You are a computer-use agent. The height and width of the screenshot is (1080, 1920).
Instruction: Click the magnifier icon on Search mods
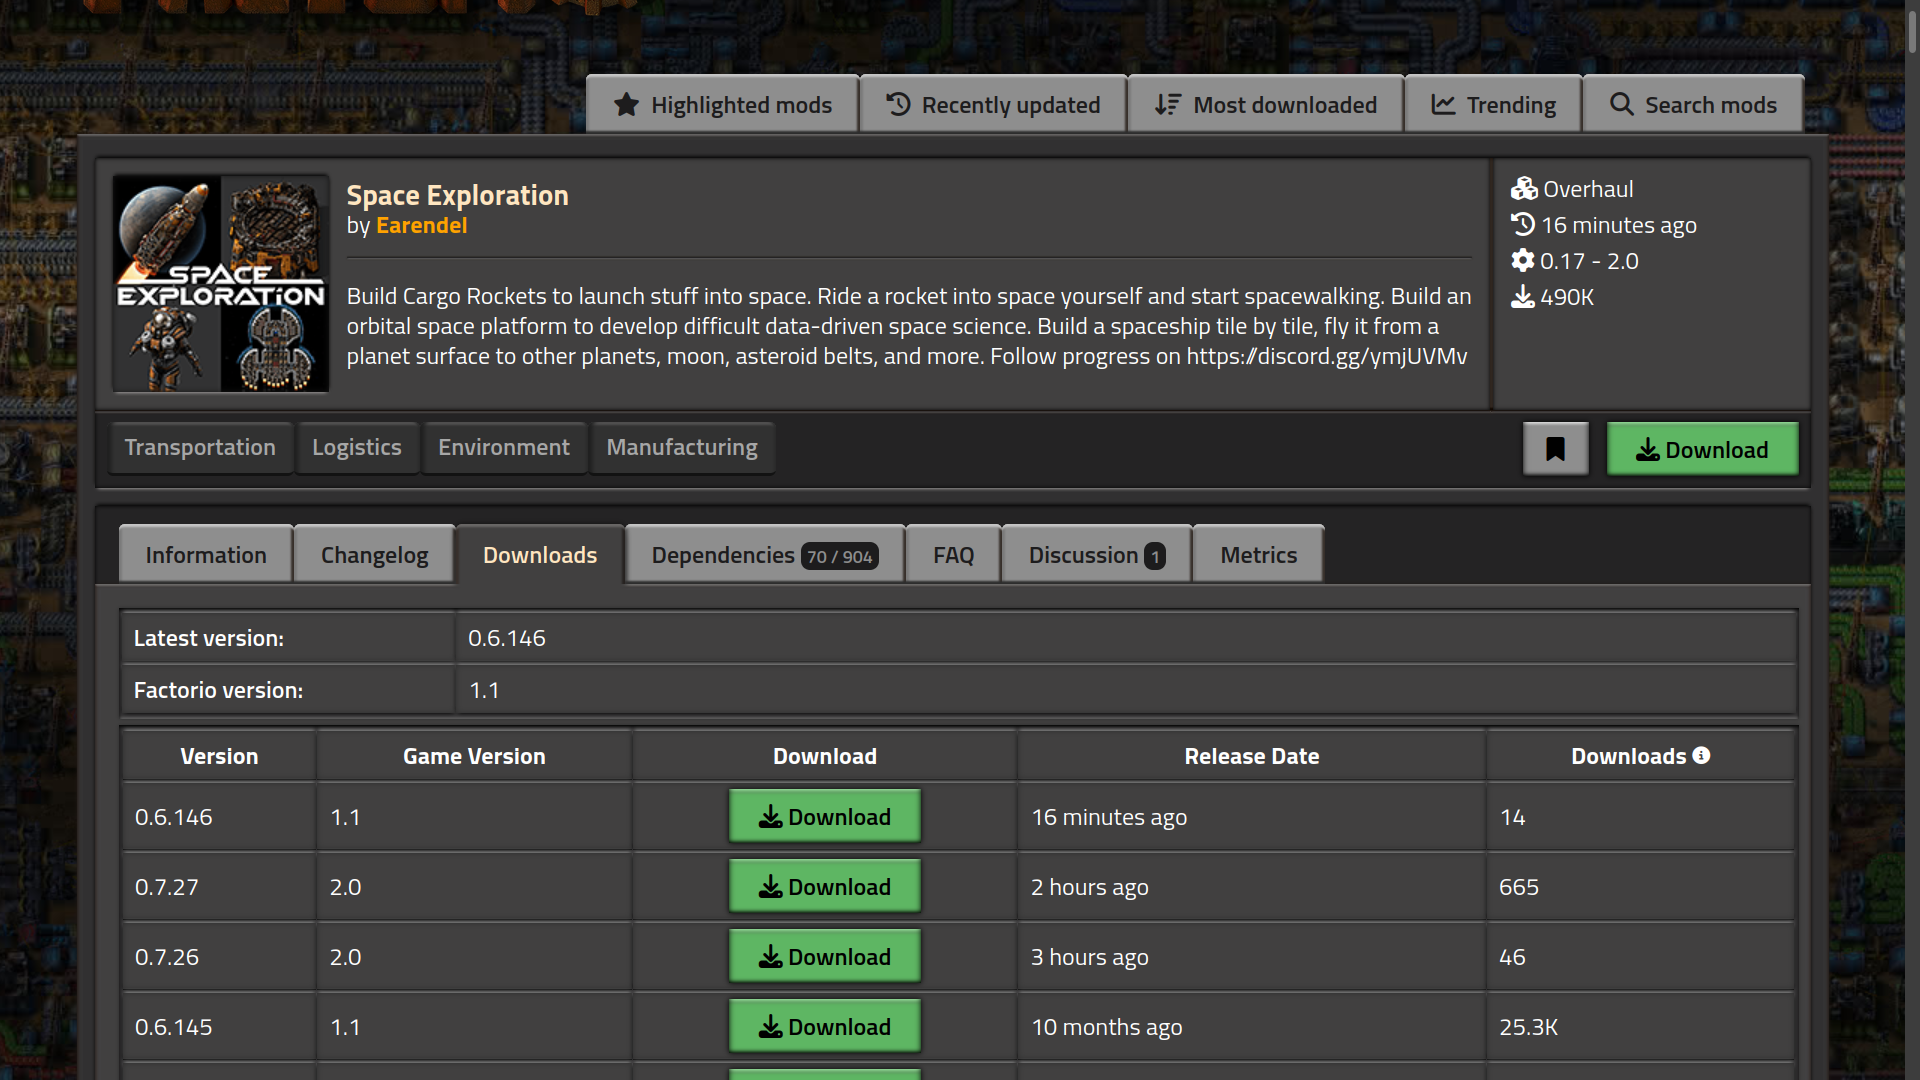point(1621,104)
